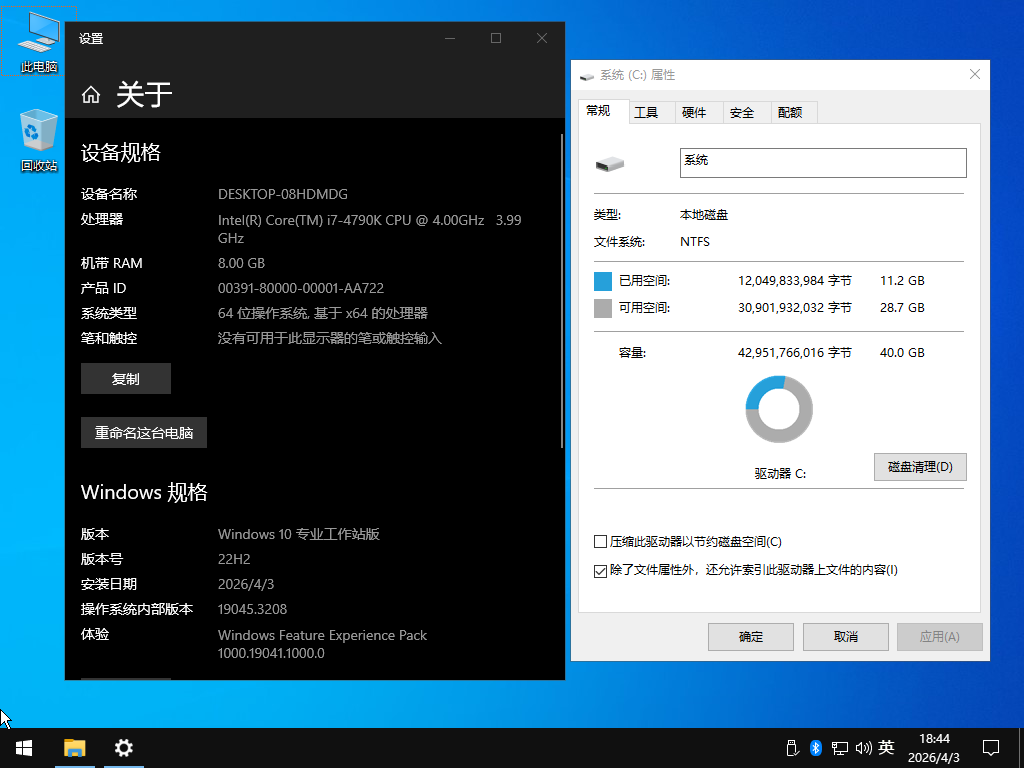1024x768 pixels.
Task: Open the Start menu Windows logo
Action: pyautogui.click(x=24, y=748)
